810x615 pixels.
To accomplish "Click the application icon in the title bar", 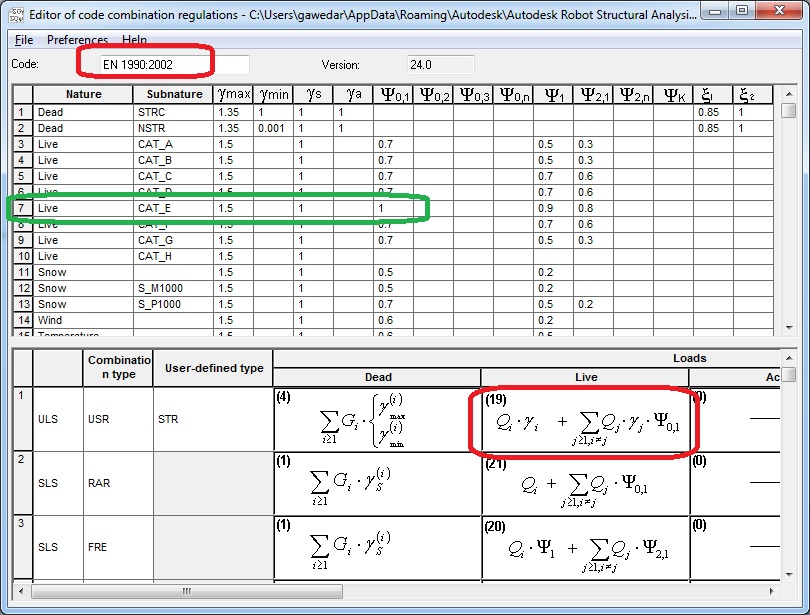I will [17, 14].
